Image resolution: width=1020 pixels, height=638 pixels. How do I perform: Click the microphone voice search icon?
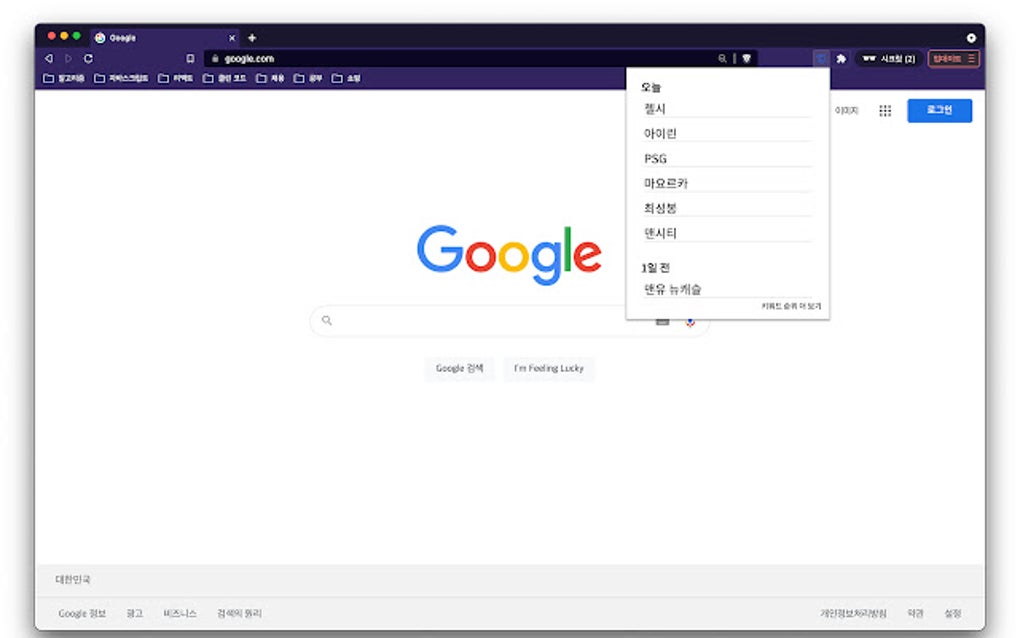690,321
